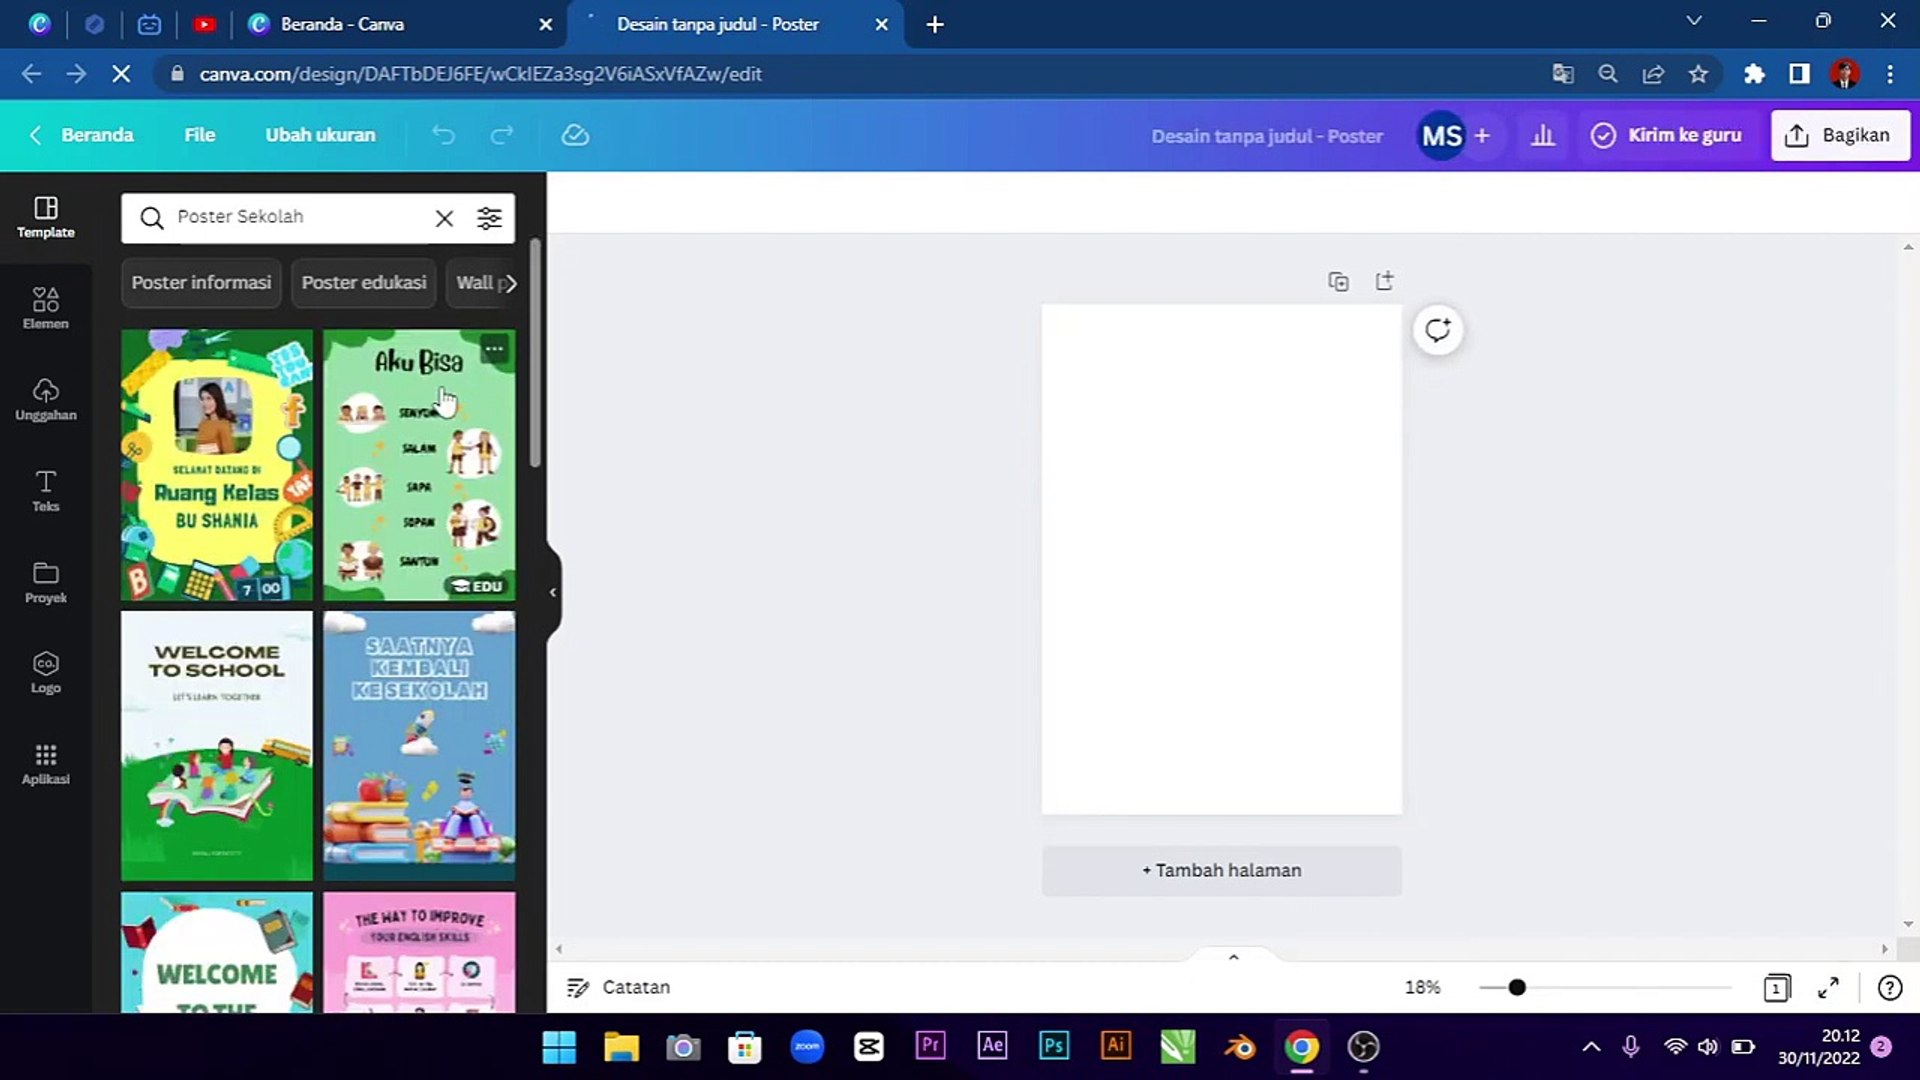Toggle the Poster informasi filter chip
The width and height of the screenshot is (1920, 1080).
(x=200, y=283)
